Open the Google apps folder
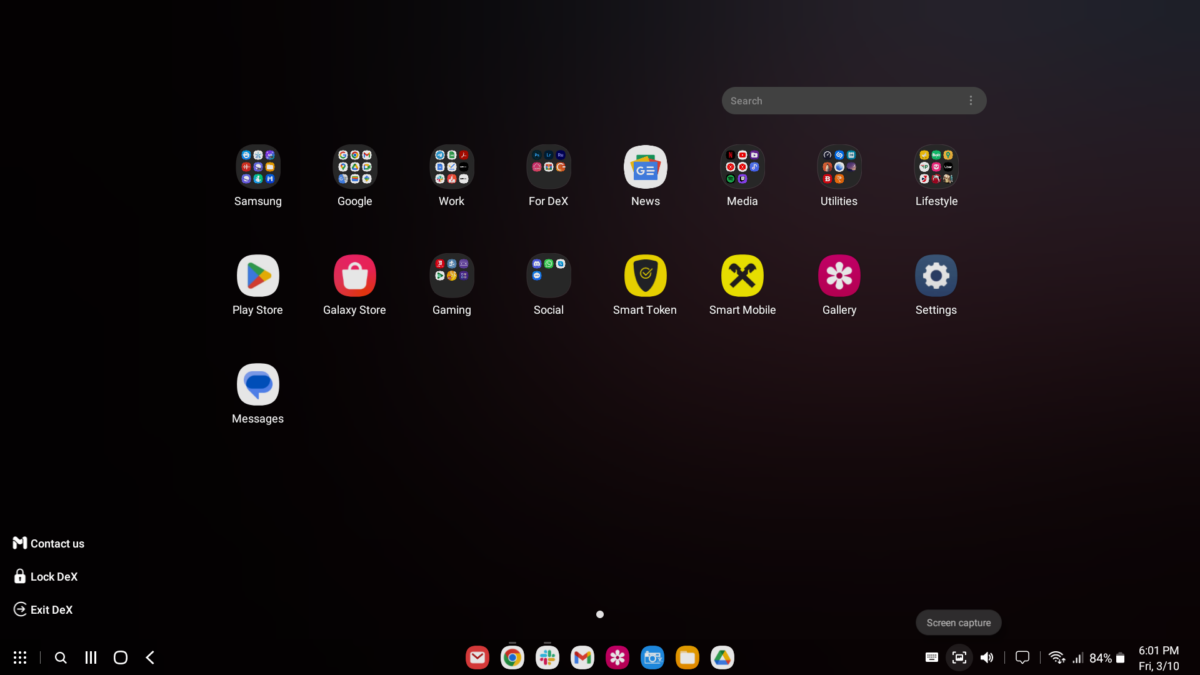The height and width of the screenshot is (675, 1200). (x=354, y=167)
